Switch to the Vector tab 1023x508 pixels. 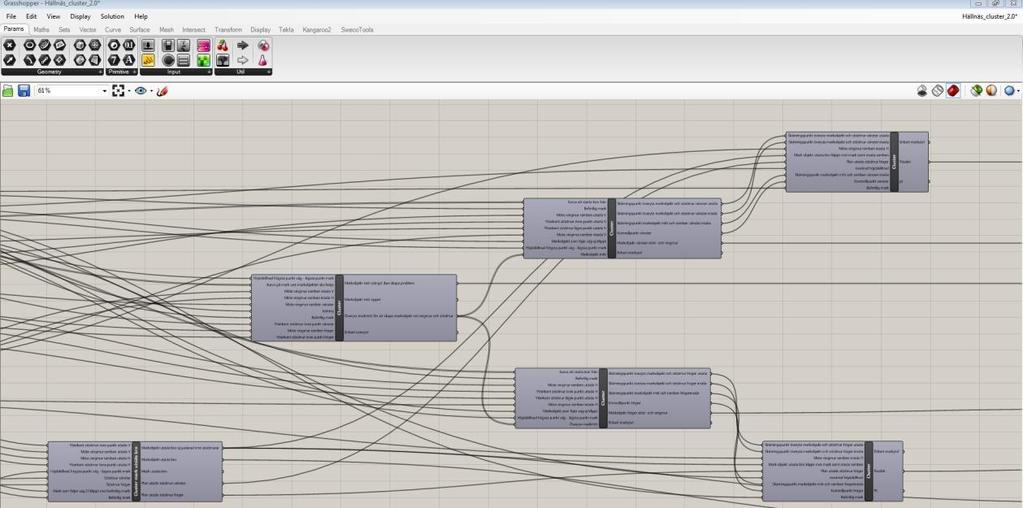[87, 30]
